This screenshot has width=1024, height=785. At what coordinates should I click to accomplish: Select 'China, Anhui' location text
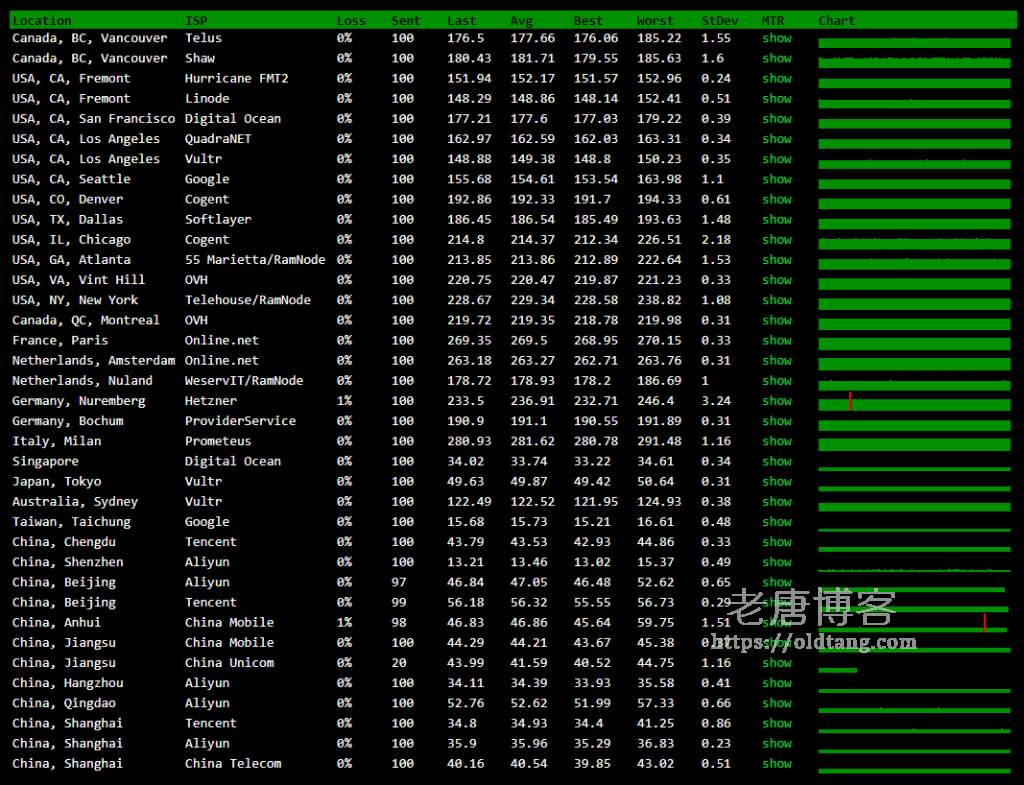57,622
